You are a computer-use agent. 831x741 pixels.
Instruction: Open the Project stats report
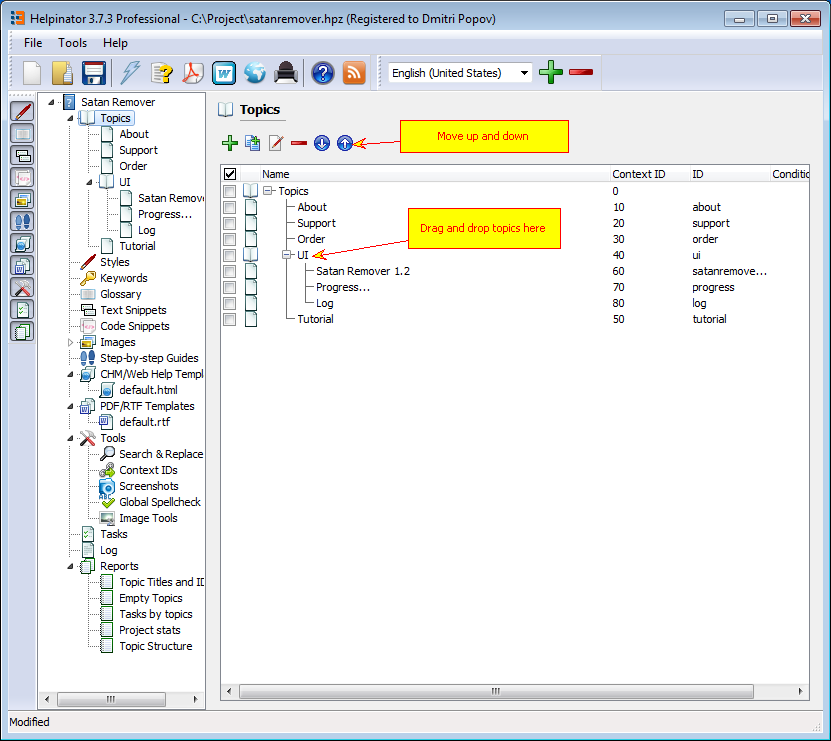[150, 630]
